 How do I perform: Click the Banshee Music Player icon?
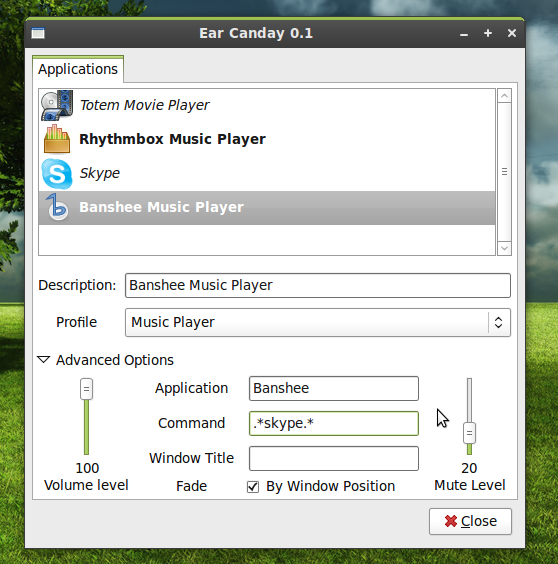pos(57,207)
